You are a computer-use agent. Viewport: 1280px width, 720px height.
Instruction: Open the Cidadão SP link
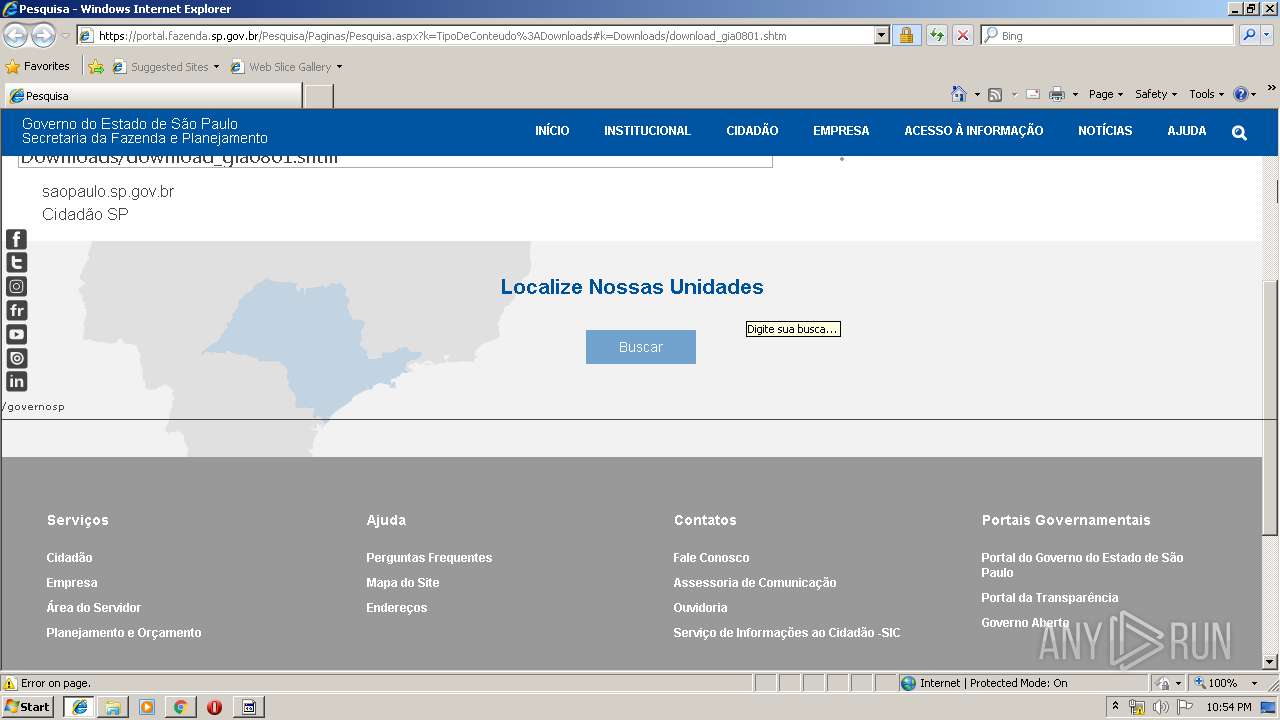pyautogui.click(x=85, y=214)
